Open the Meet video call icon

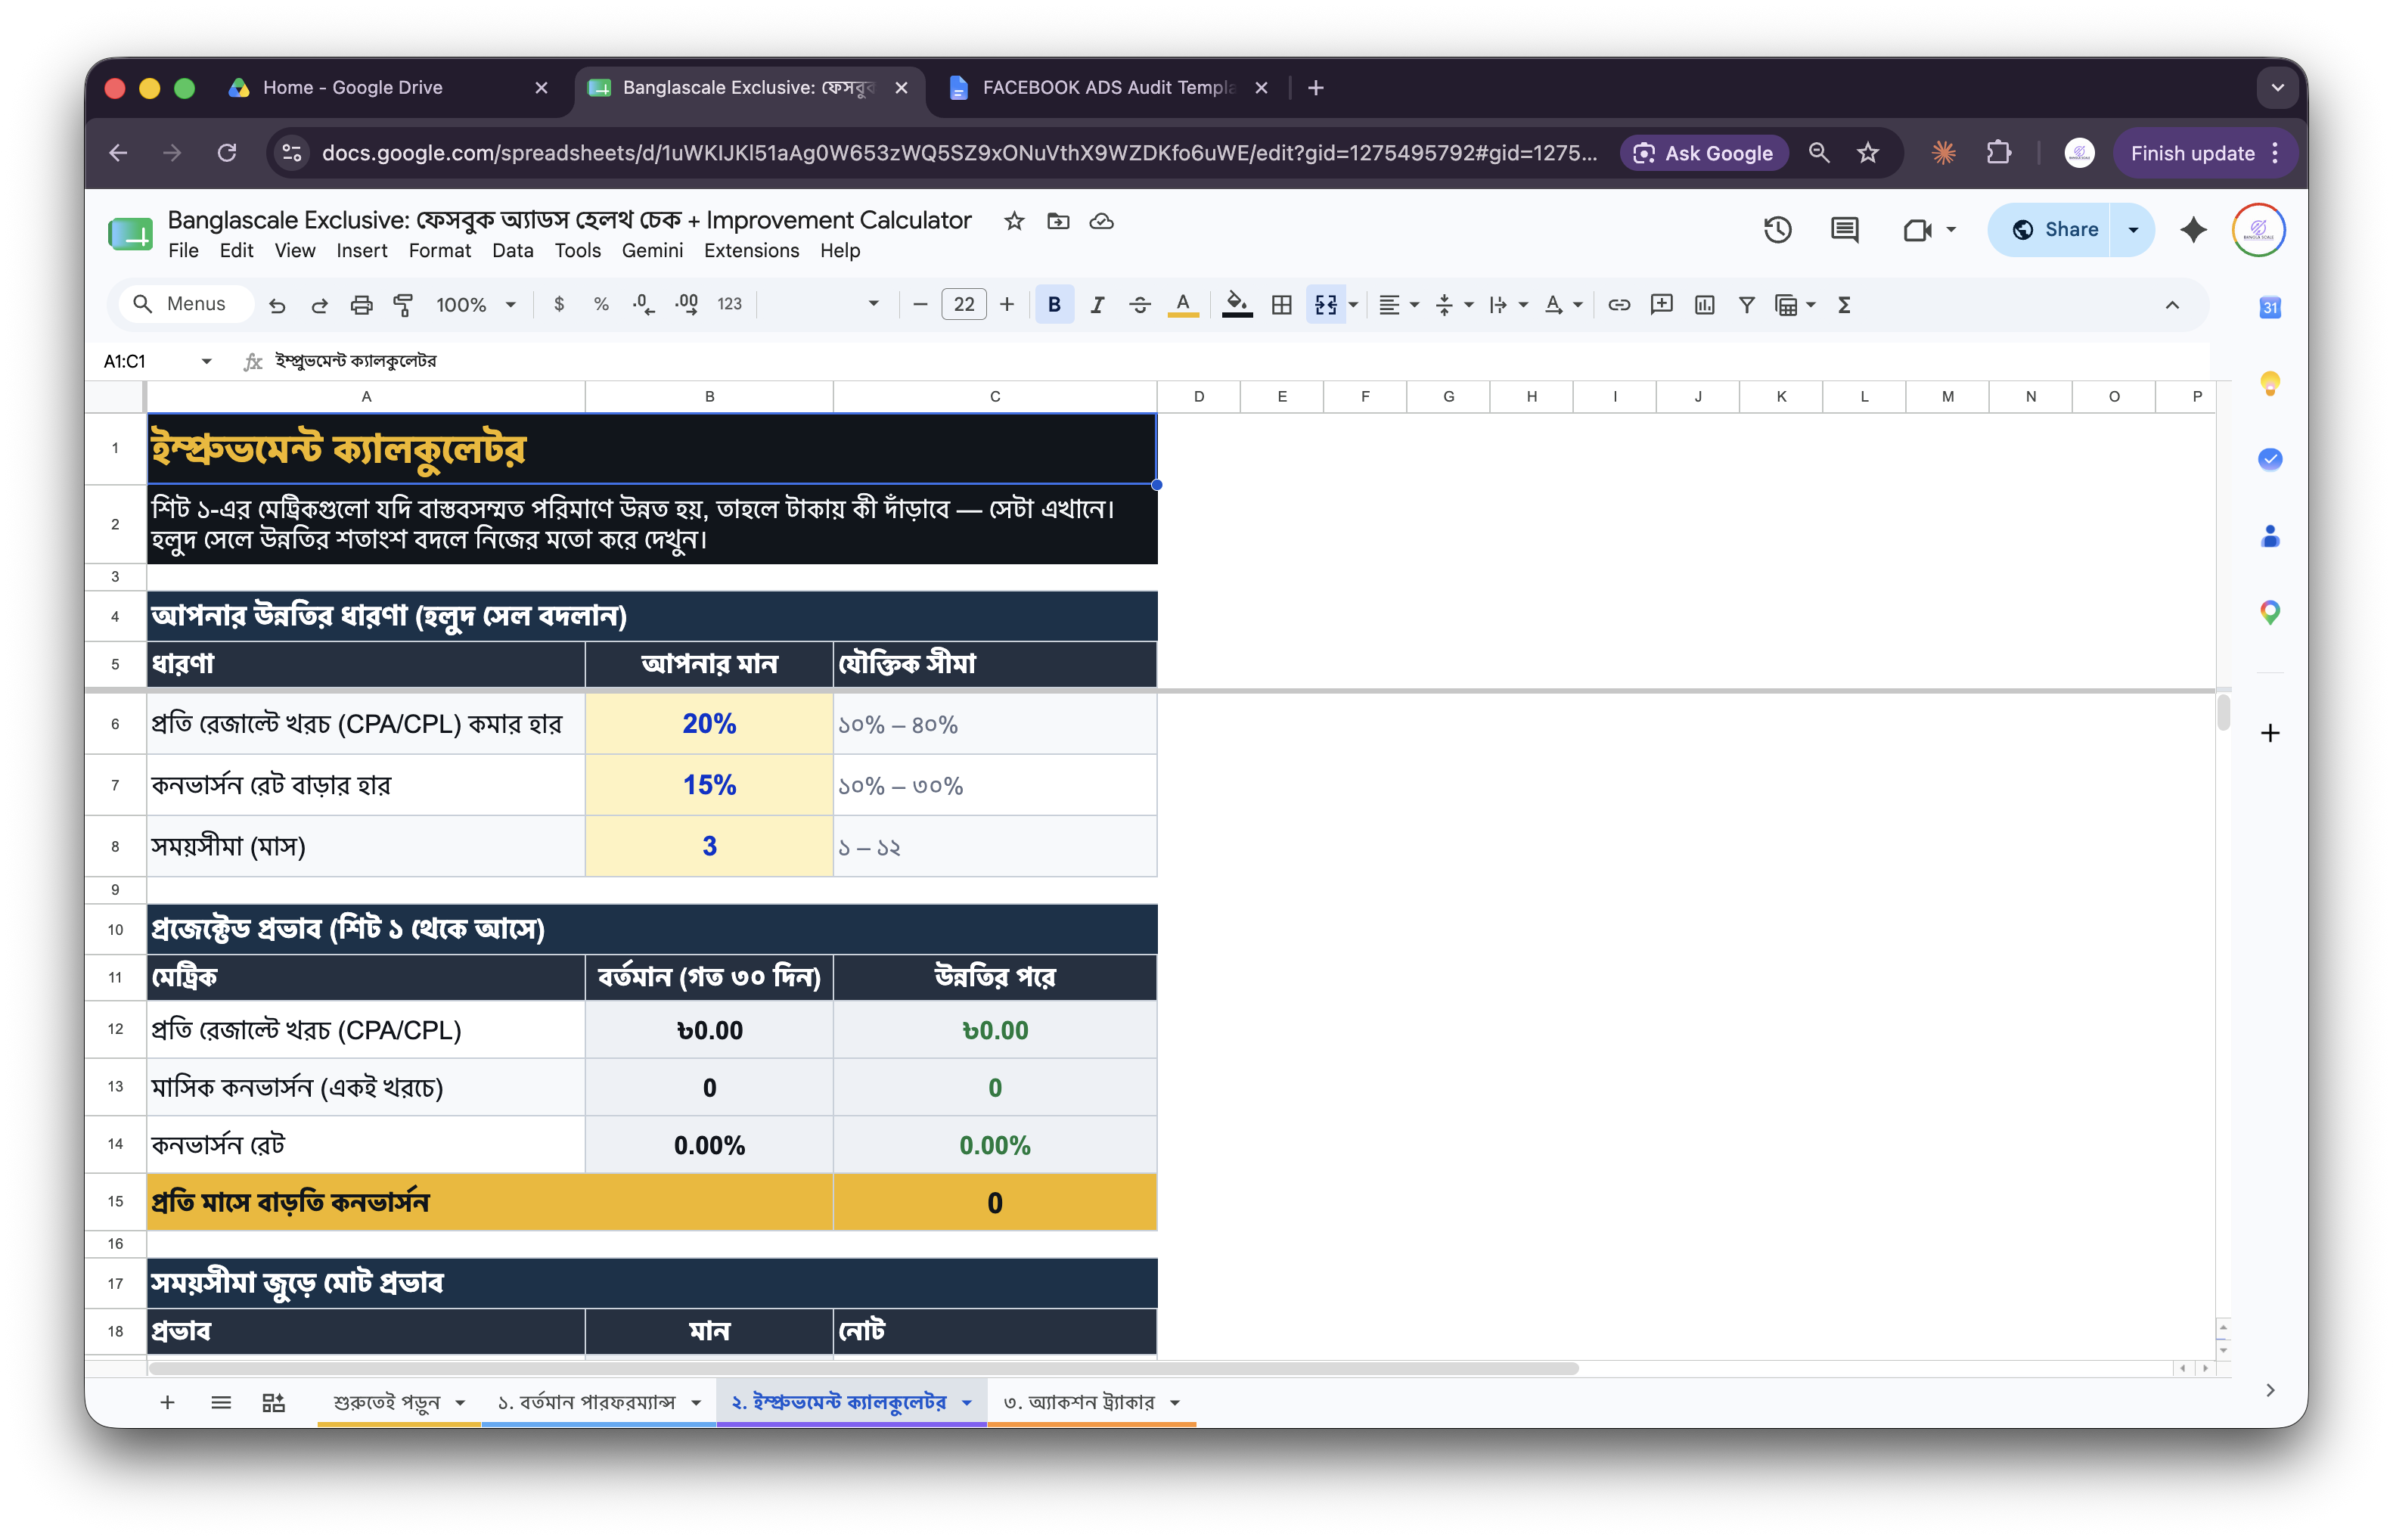[x=1917, y=230]
